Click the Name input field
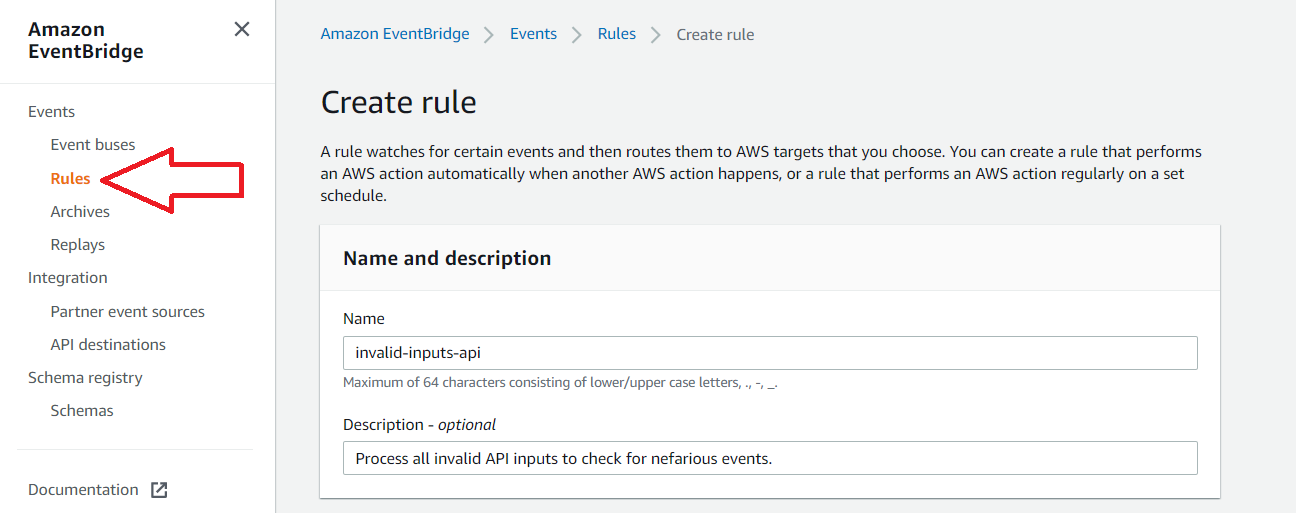 (x=770, y=353)
